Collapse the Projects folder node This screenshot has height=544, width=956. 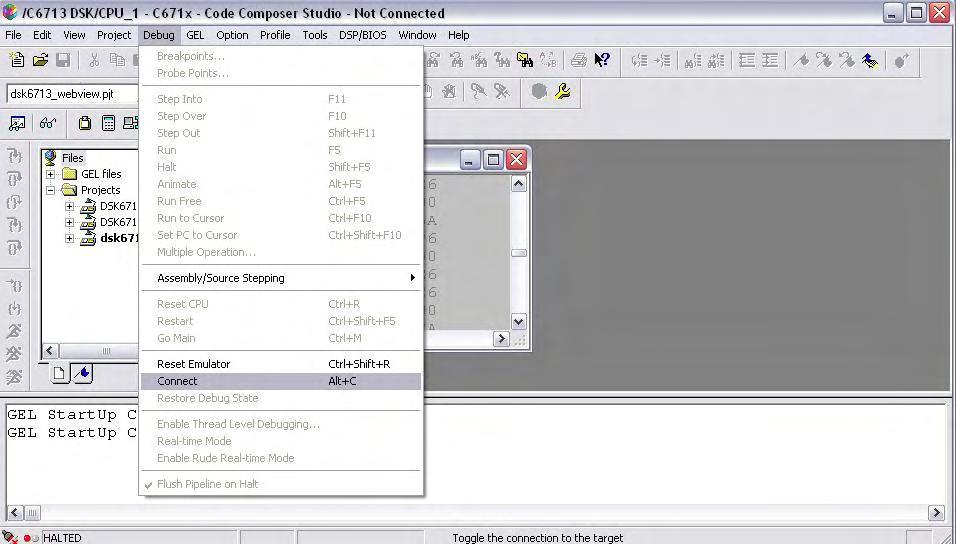(51, 190)
